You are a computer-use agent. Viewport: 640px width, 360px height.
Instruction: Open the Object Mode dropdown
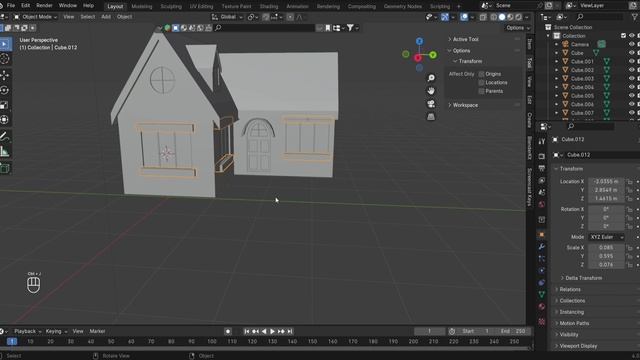click(36, 17)
